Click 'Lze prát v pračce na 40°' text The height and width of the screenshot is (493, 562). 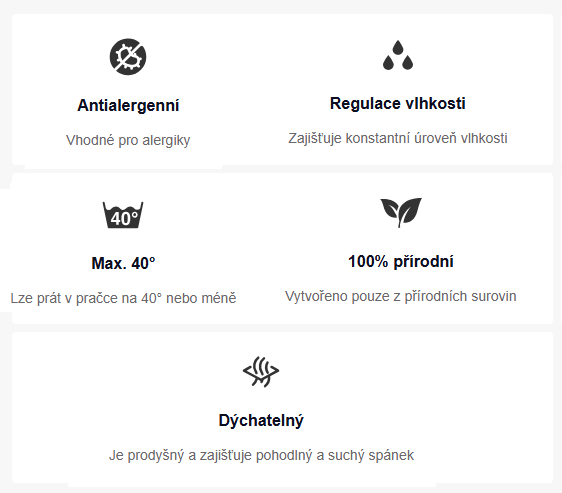pyautogui.click(x=86, y=298)
